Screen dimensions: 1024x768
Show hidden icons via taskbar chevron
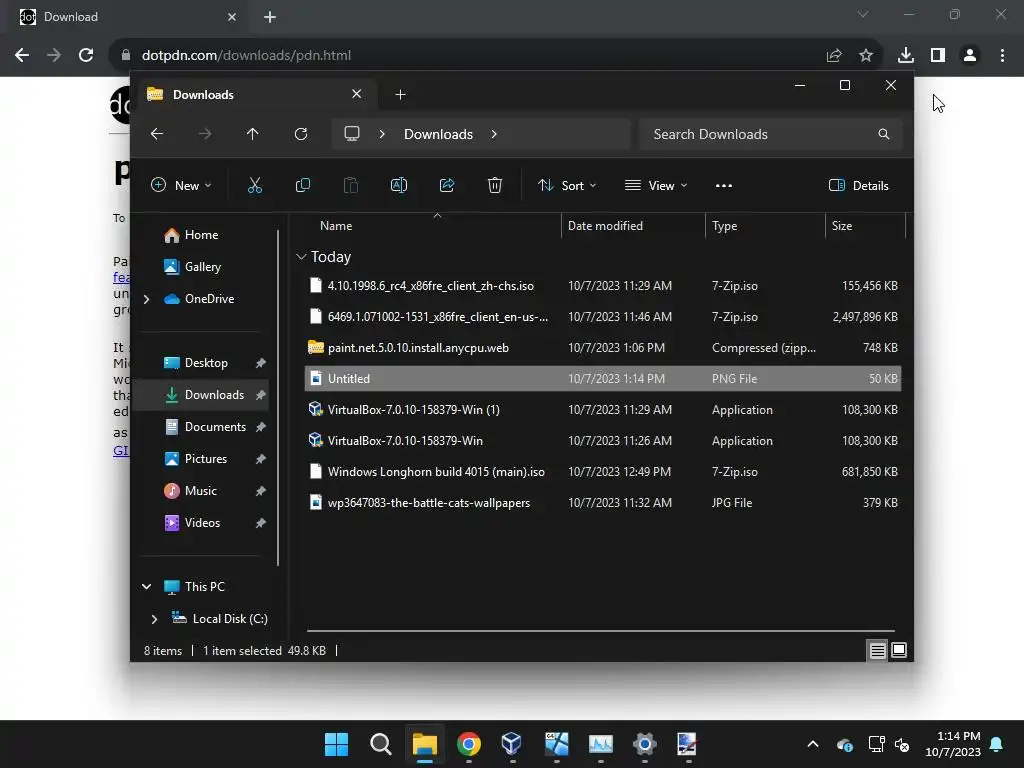click(x=812, y=744)
